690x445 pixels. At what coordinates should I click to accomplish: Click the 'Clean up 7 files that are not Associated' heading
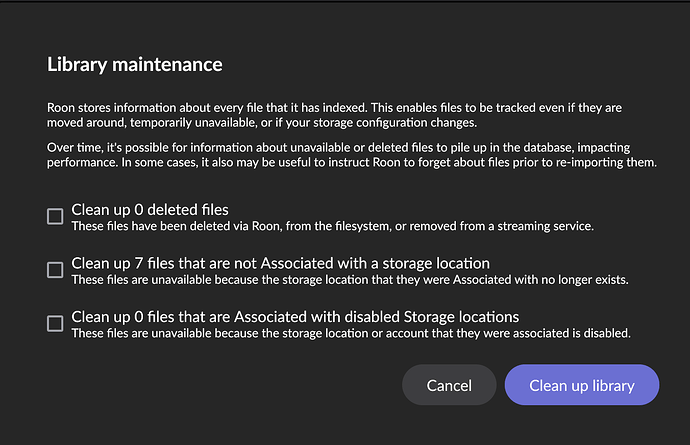pos(281,263)
